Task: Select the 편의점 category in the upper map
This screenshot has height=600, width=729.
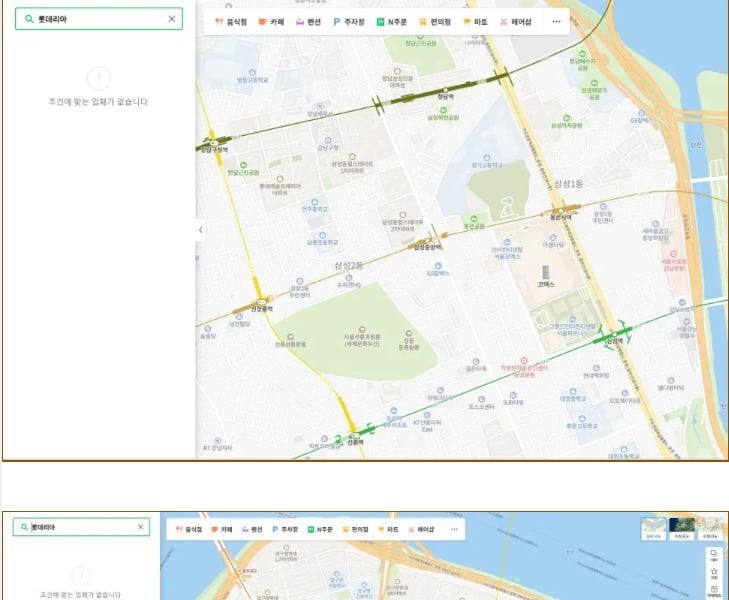Action: click(436, 21)
